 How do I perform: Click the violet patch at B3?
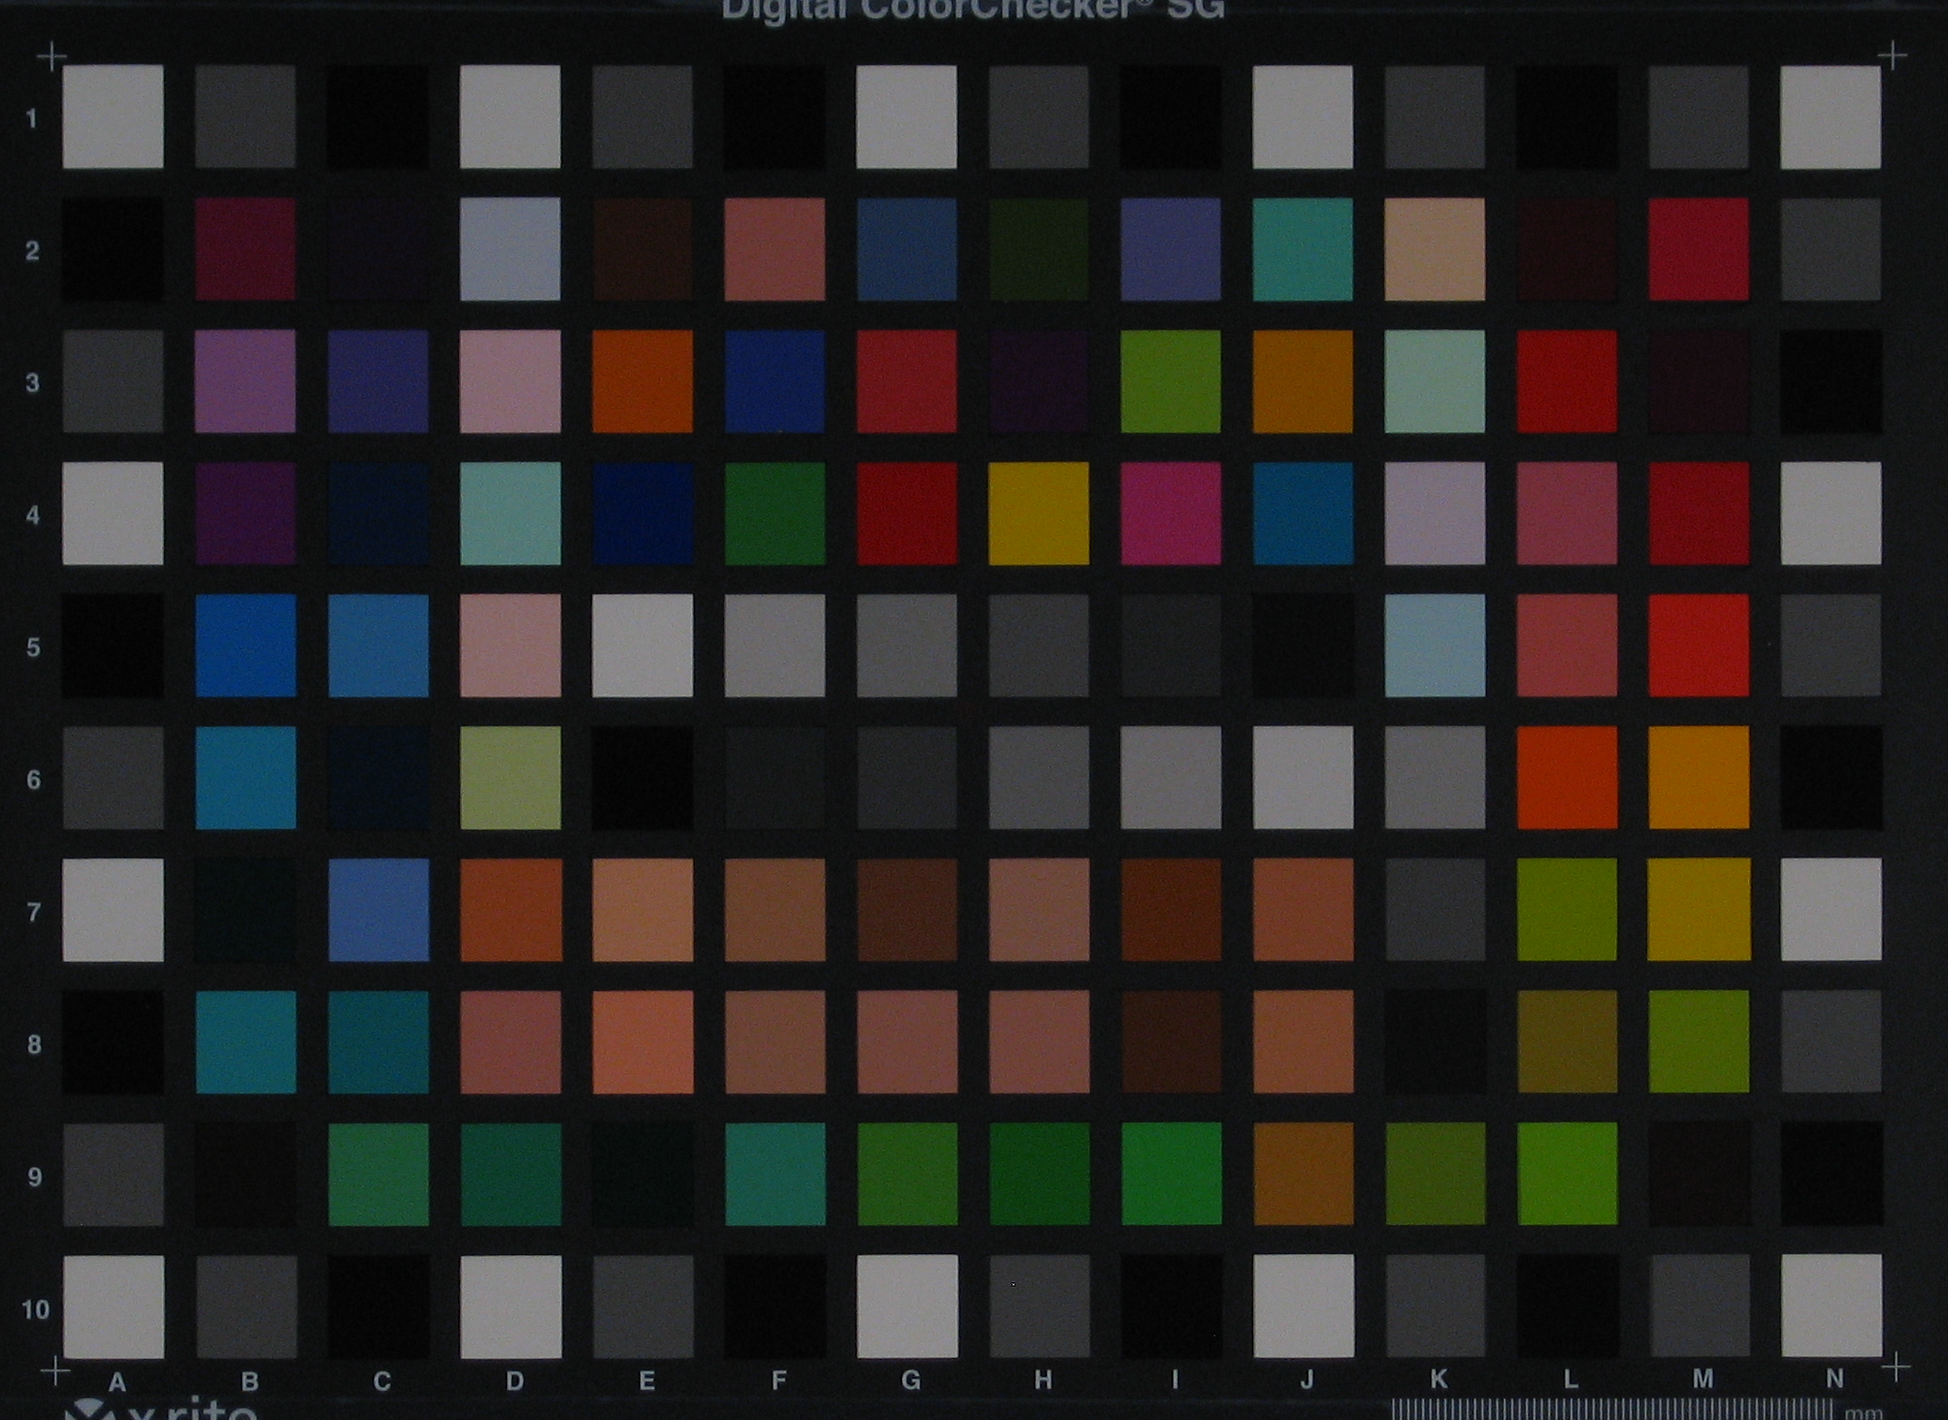245,381
